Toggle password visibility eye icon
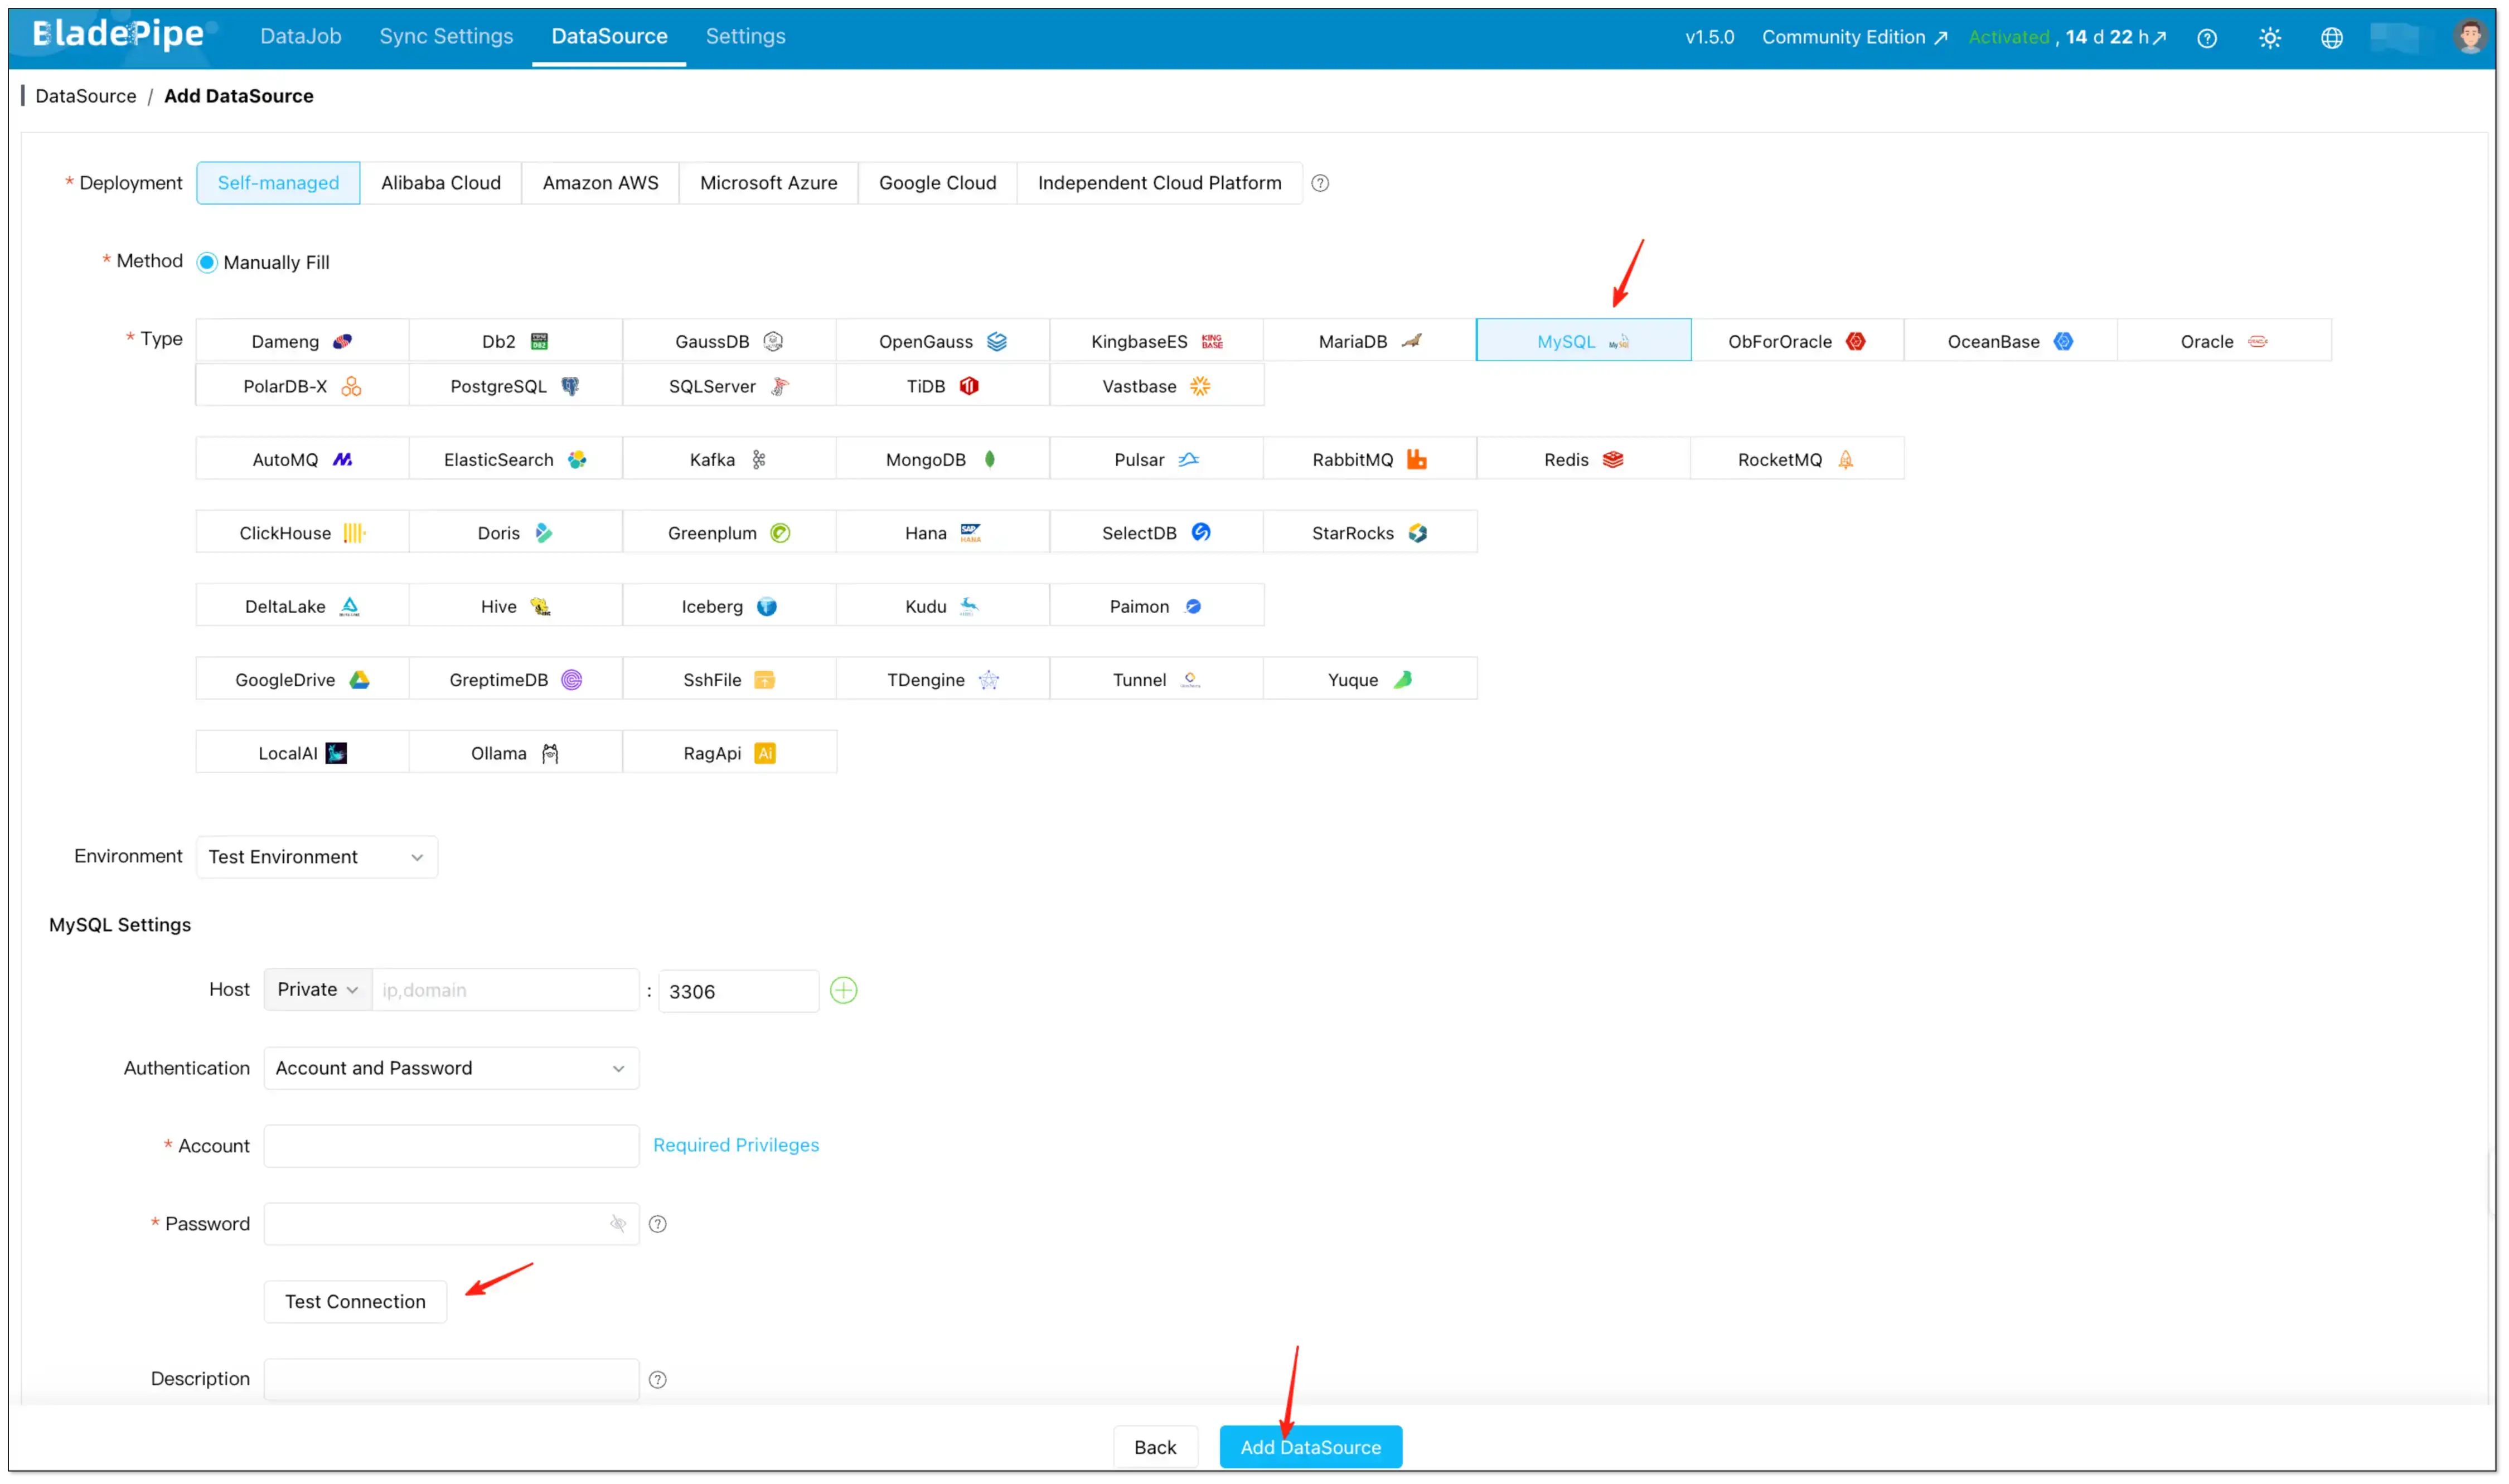The height and width of the screenshot is (1484, 2509). tap(618, 1225)
